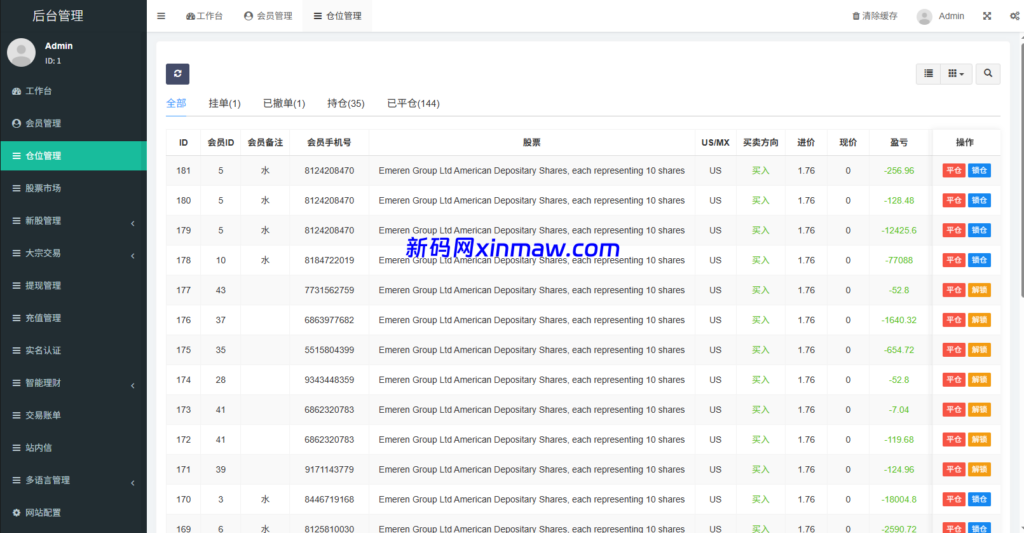The height and width of the screenshot is (533, 1024).
Task: Click phone number 7731562759 cell
Action: (329, 290)
